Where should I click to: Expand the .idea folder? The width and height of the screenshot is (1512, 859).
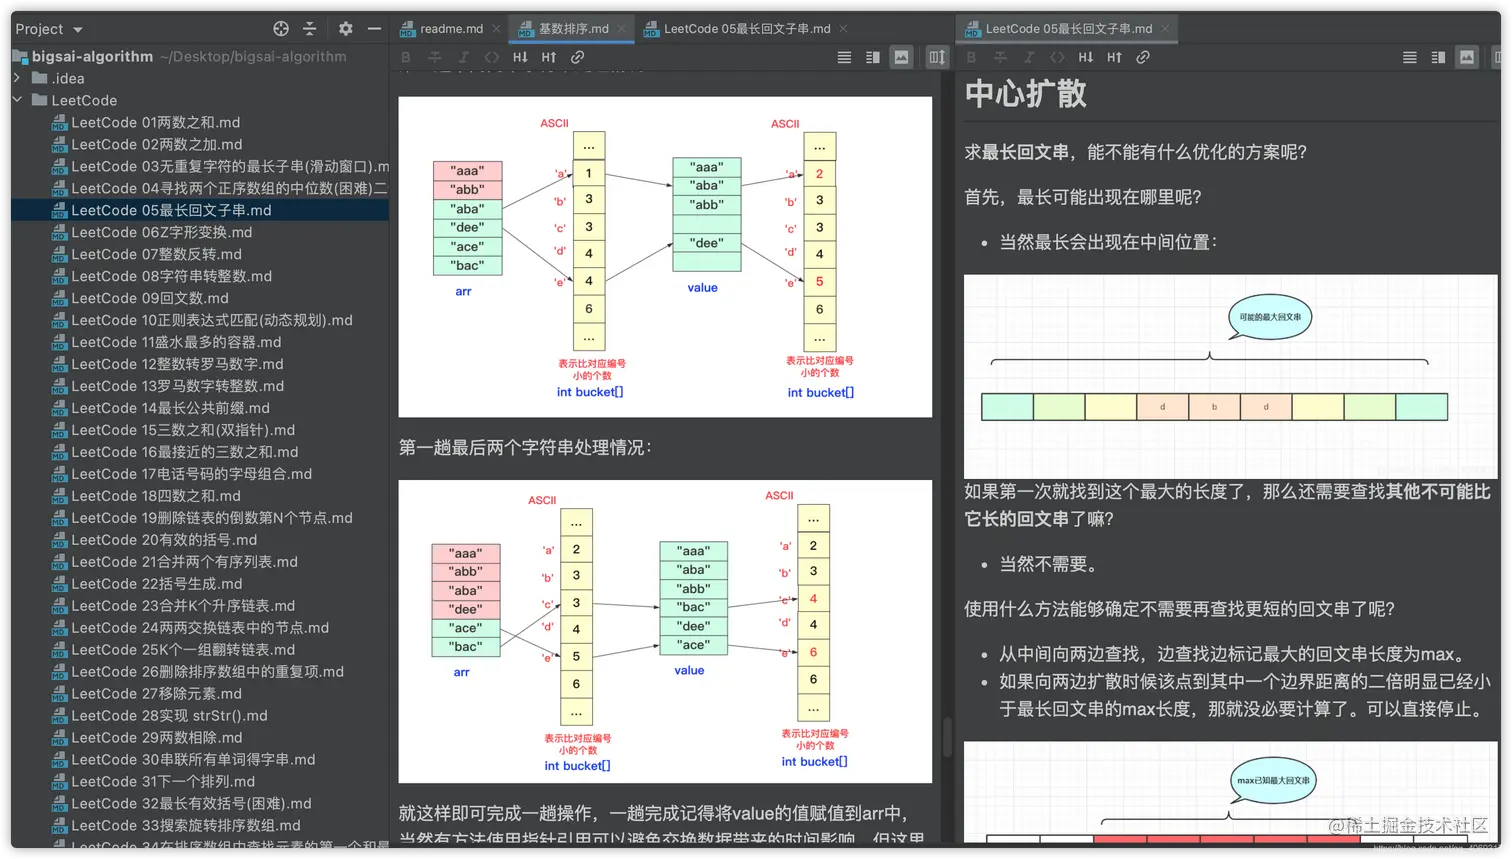(16, 77)
